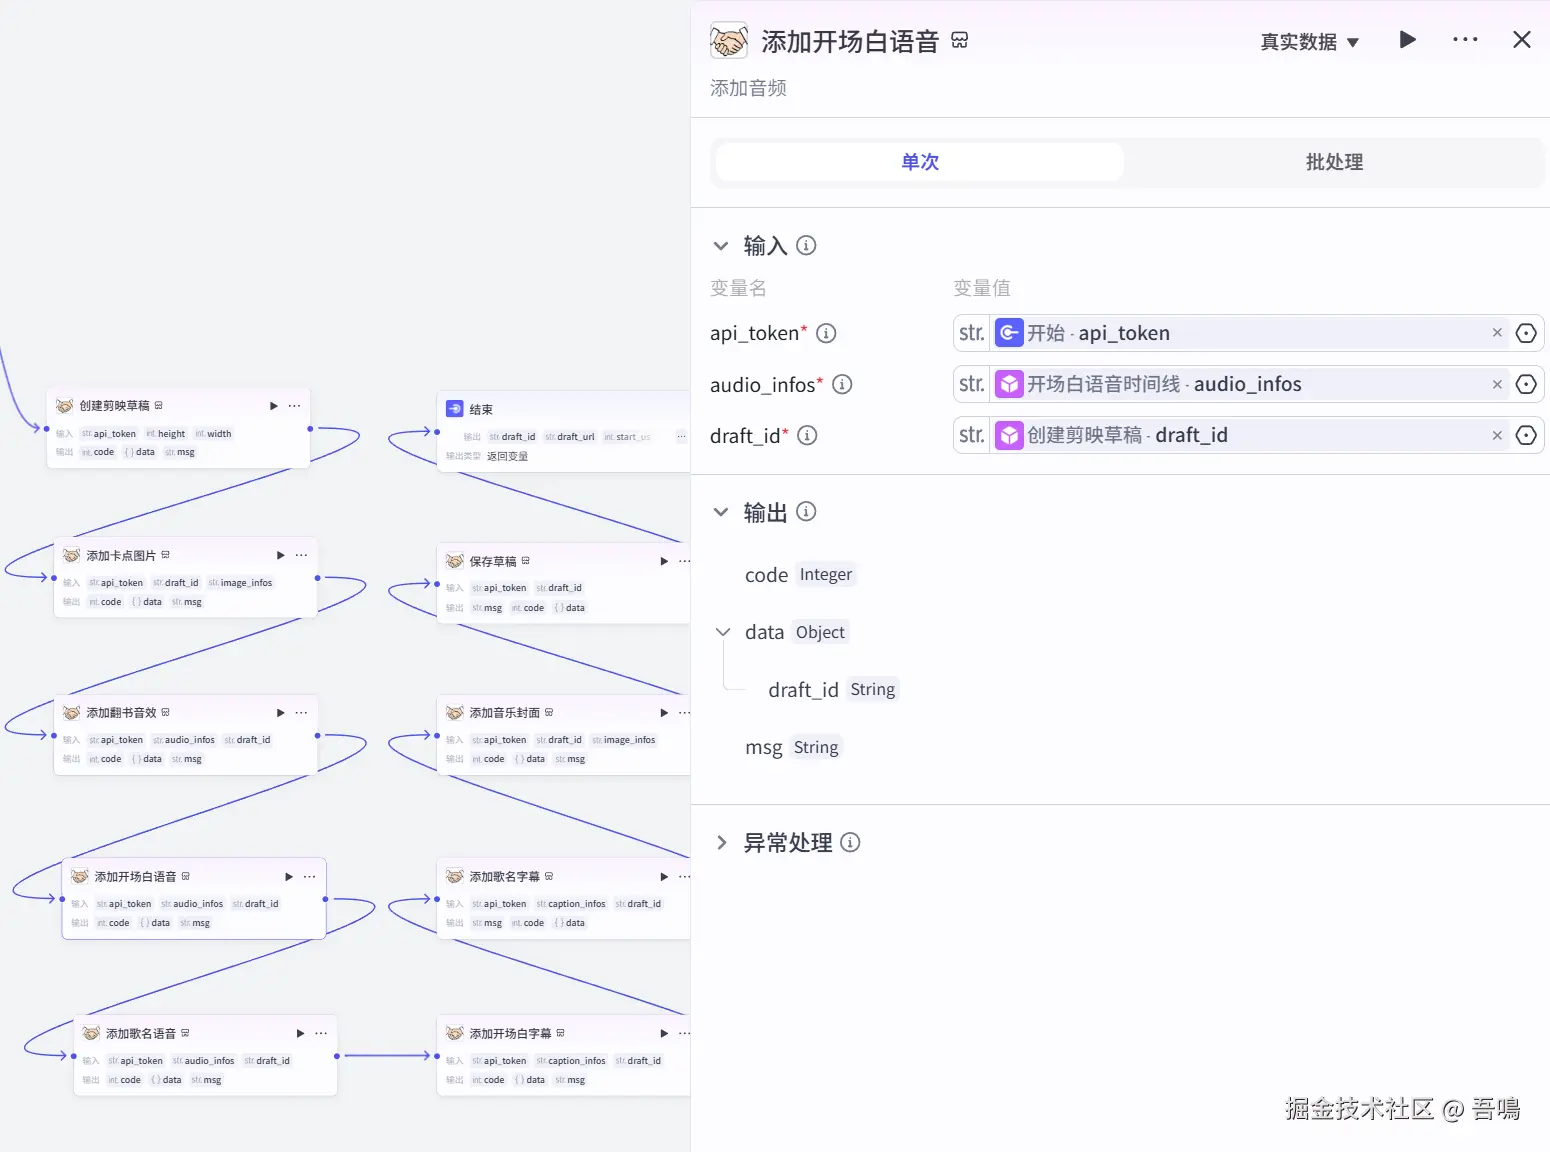Close the 添加开场白语音 settings panel

(1522, 40)
